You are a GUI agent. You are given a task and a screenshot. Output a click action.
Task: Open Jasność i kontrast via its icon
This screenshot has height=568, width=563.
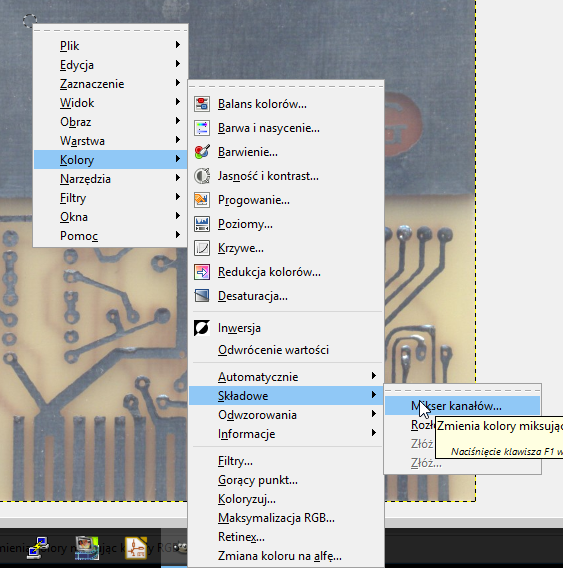point(202,176)
